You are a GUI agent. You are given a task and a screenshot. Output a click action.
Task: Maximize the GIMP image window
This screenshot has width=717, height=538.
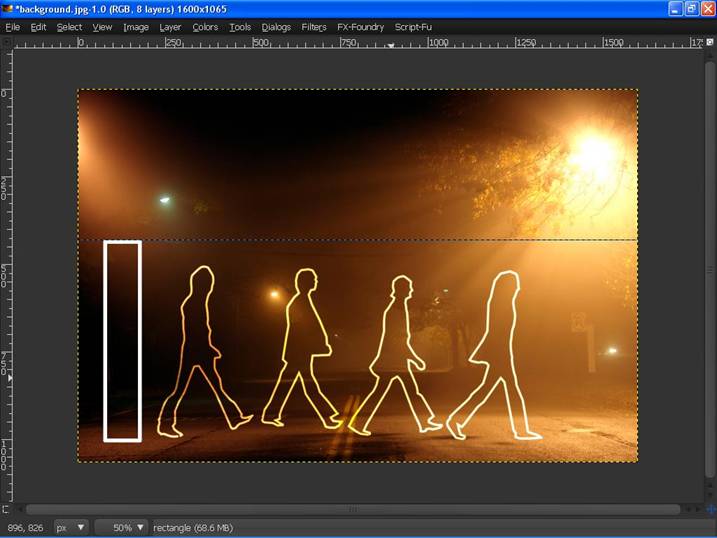692,9
